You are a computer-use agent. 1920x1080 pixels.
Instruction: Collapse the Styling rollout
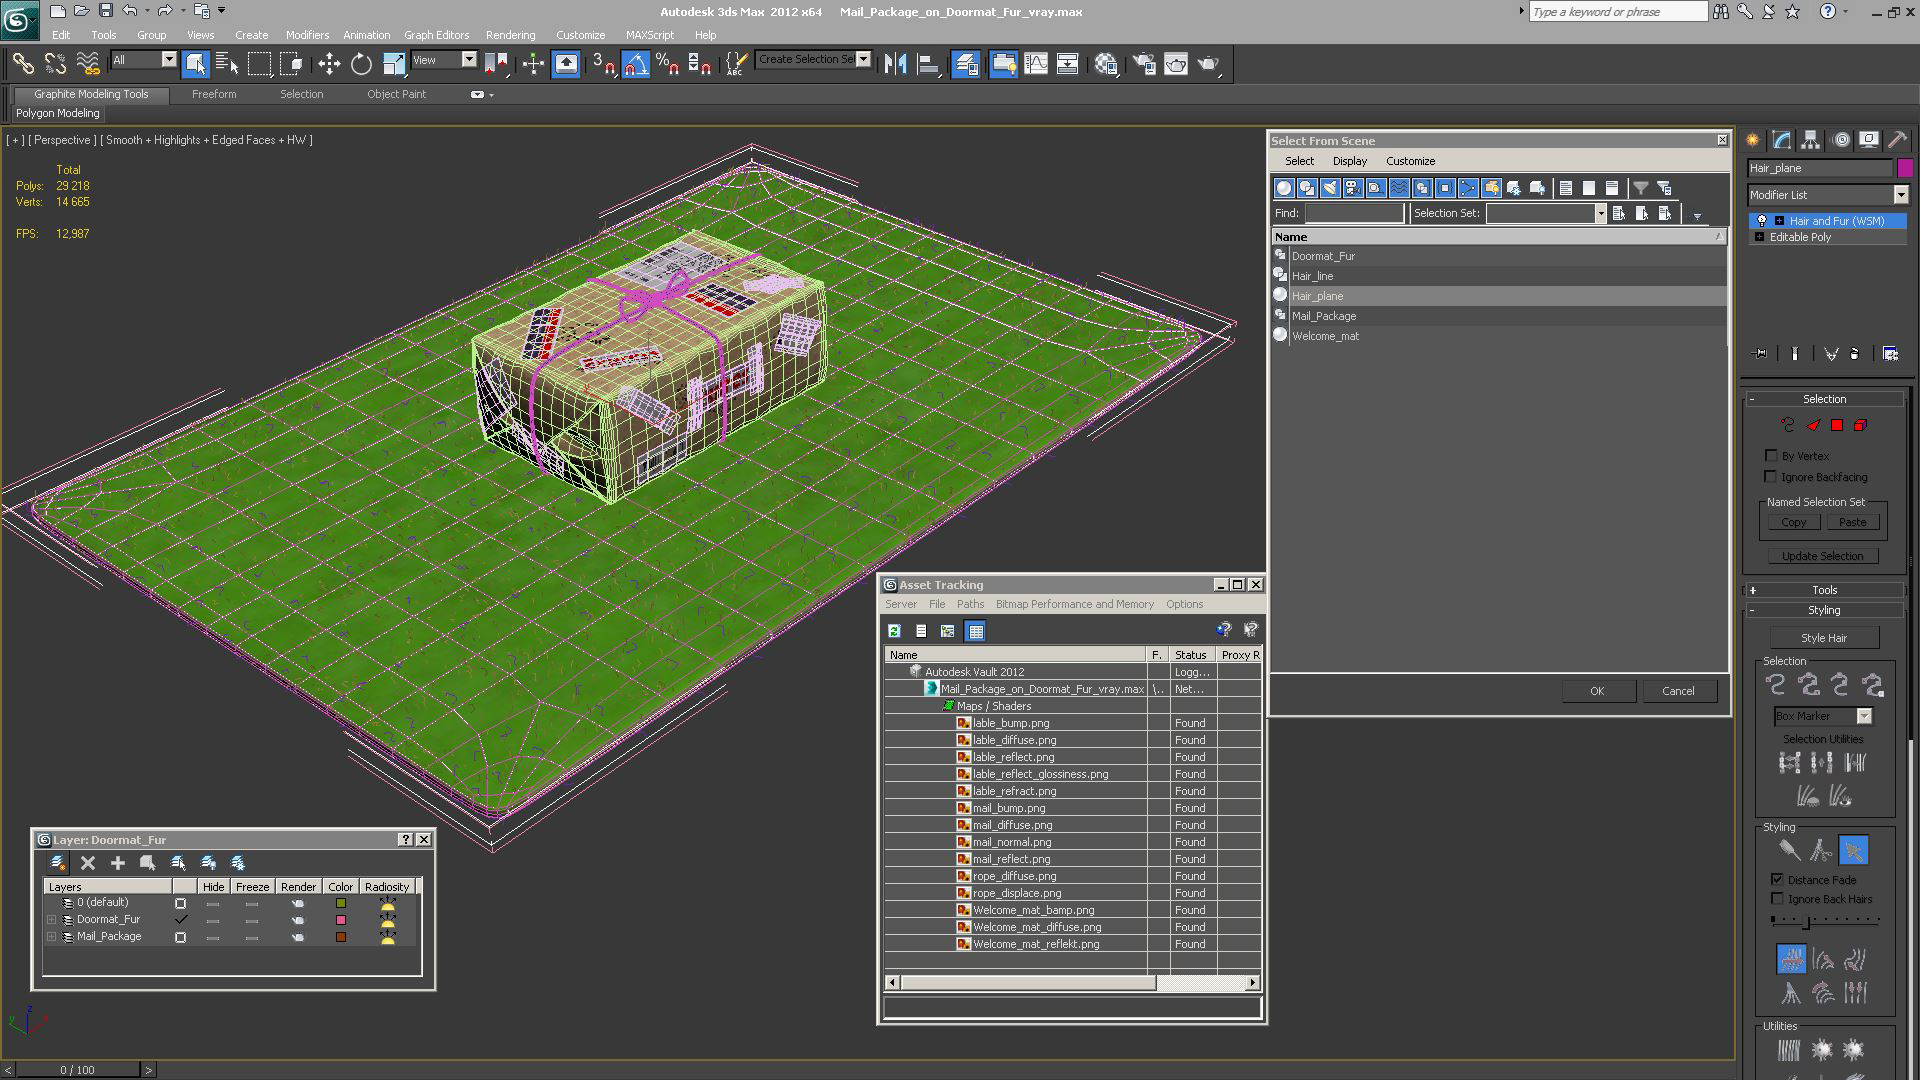click(x=1824, y=610)
